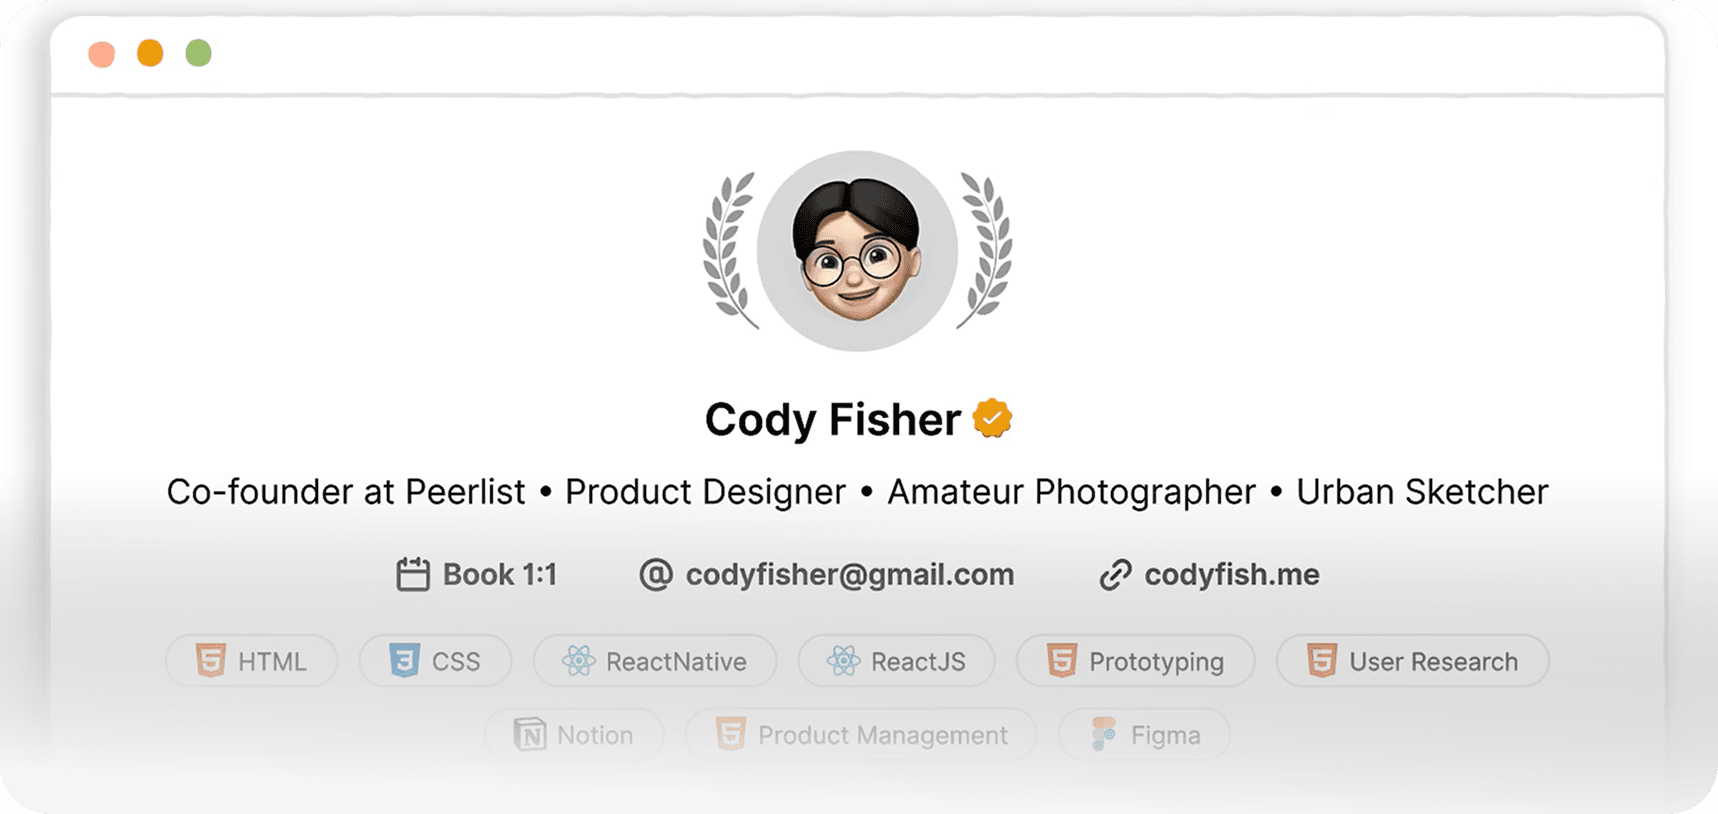Click the @ email icon

click(656, 575)
